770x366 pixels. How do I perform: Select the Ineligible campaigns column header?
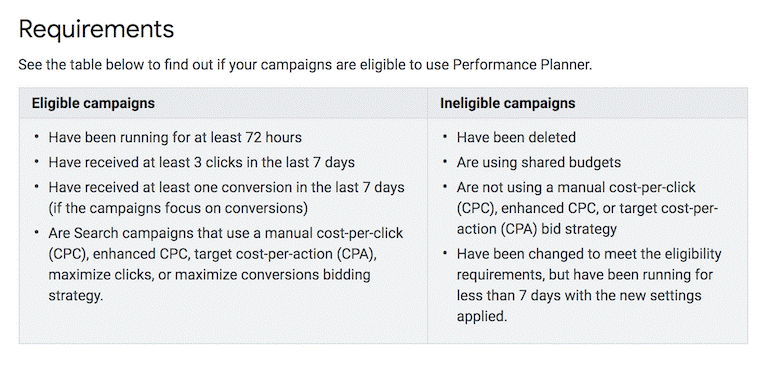507,103
